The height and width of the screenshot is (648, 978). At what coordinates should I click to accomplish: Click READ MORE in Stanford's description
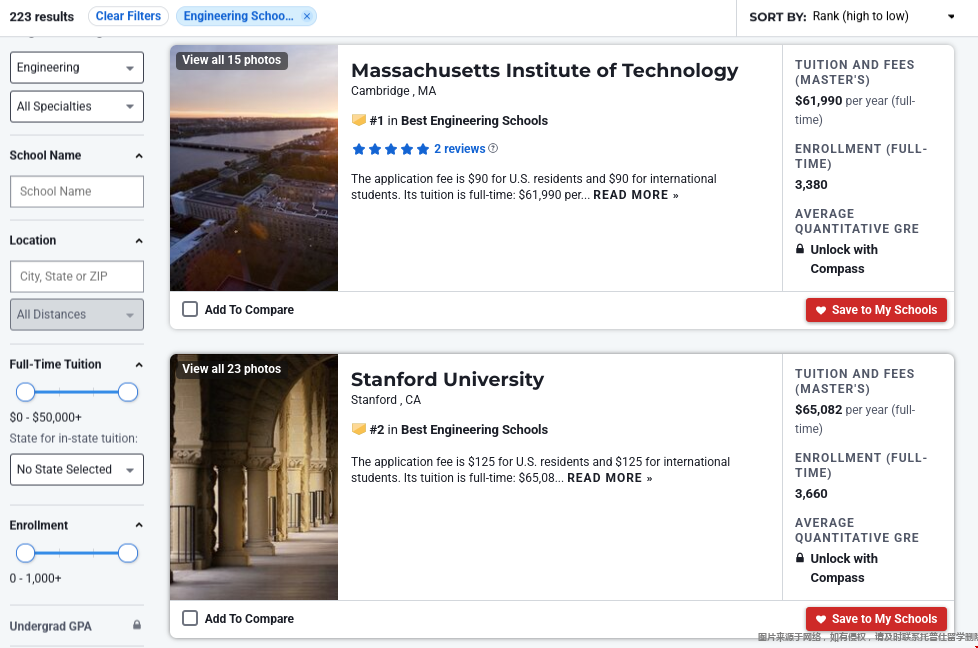click(x=609, y=478)
